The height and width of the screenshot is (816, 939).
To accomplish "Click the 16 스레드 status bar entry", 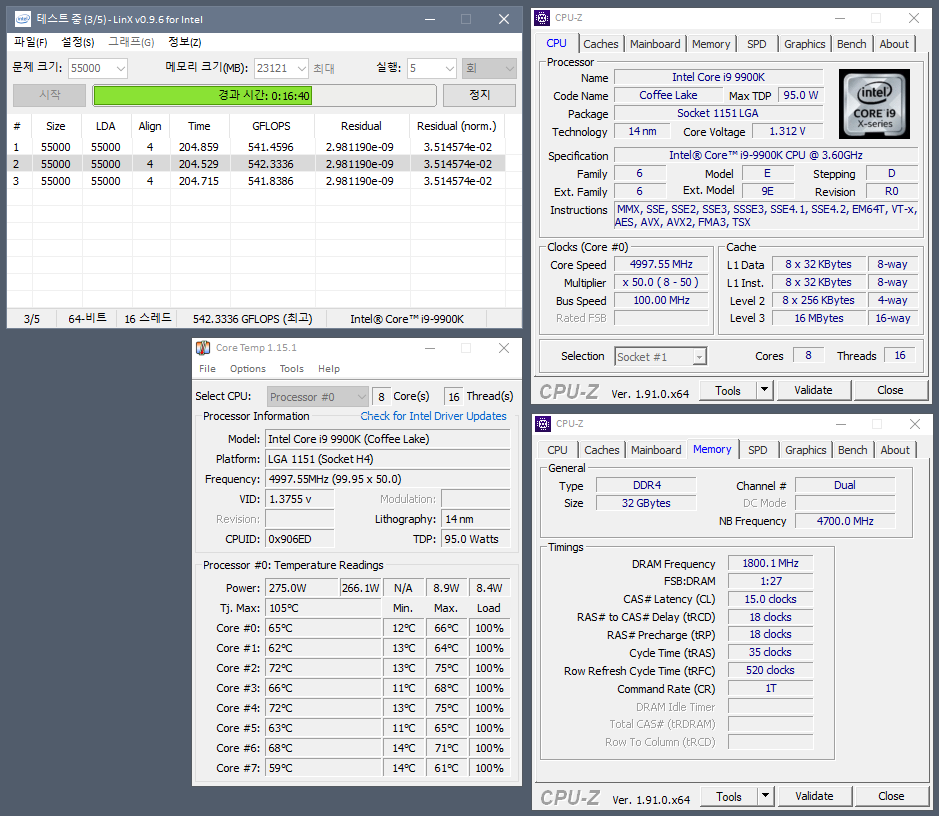I will click(148, 318).
